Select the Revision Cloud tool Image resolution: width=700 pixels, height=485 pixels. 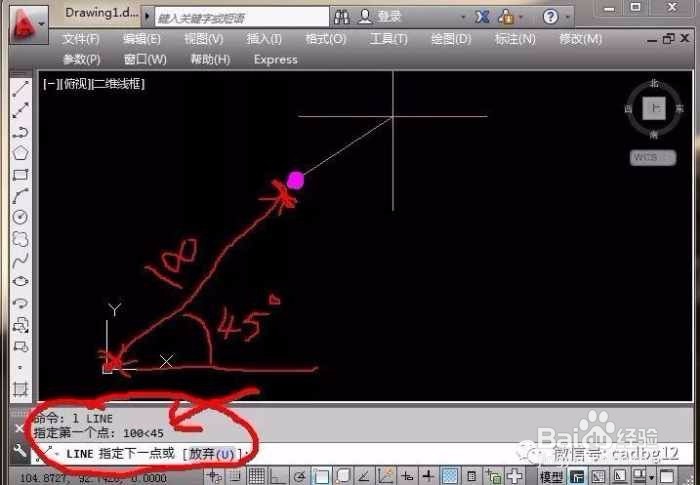pyautogui.click(x=21, y=239)
